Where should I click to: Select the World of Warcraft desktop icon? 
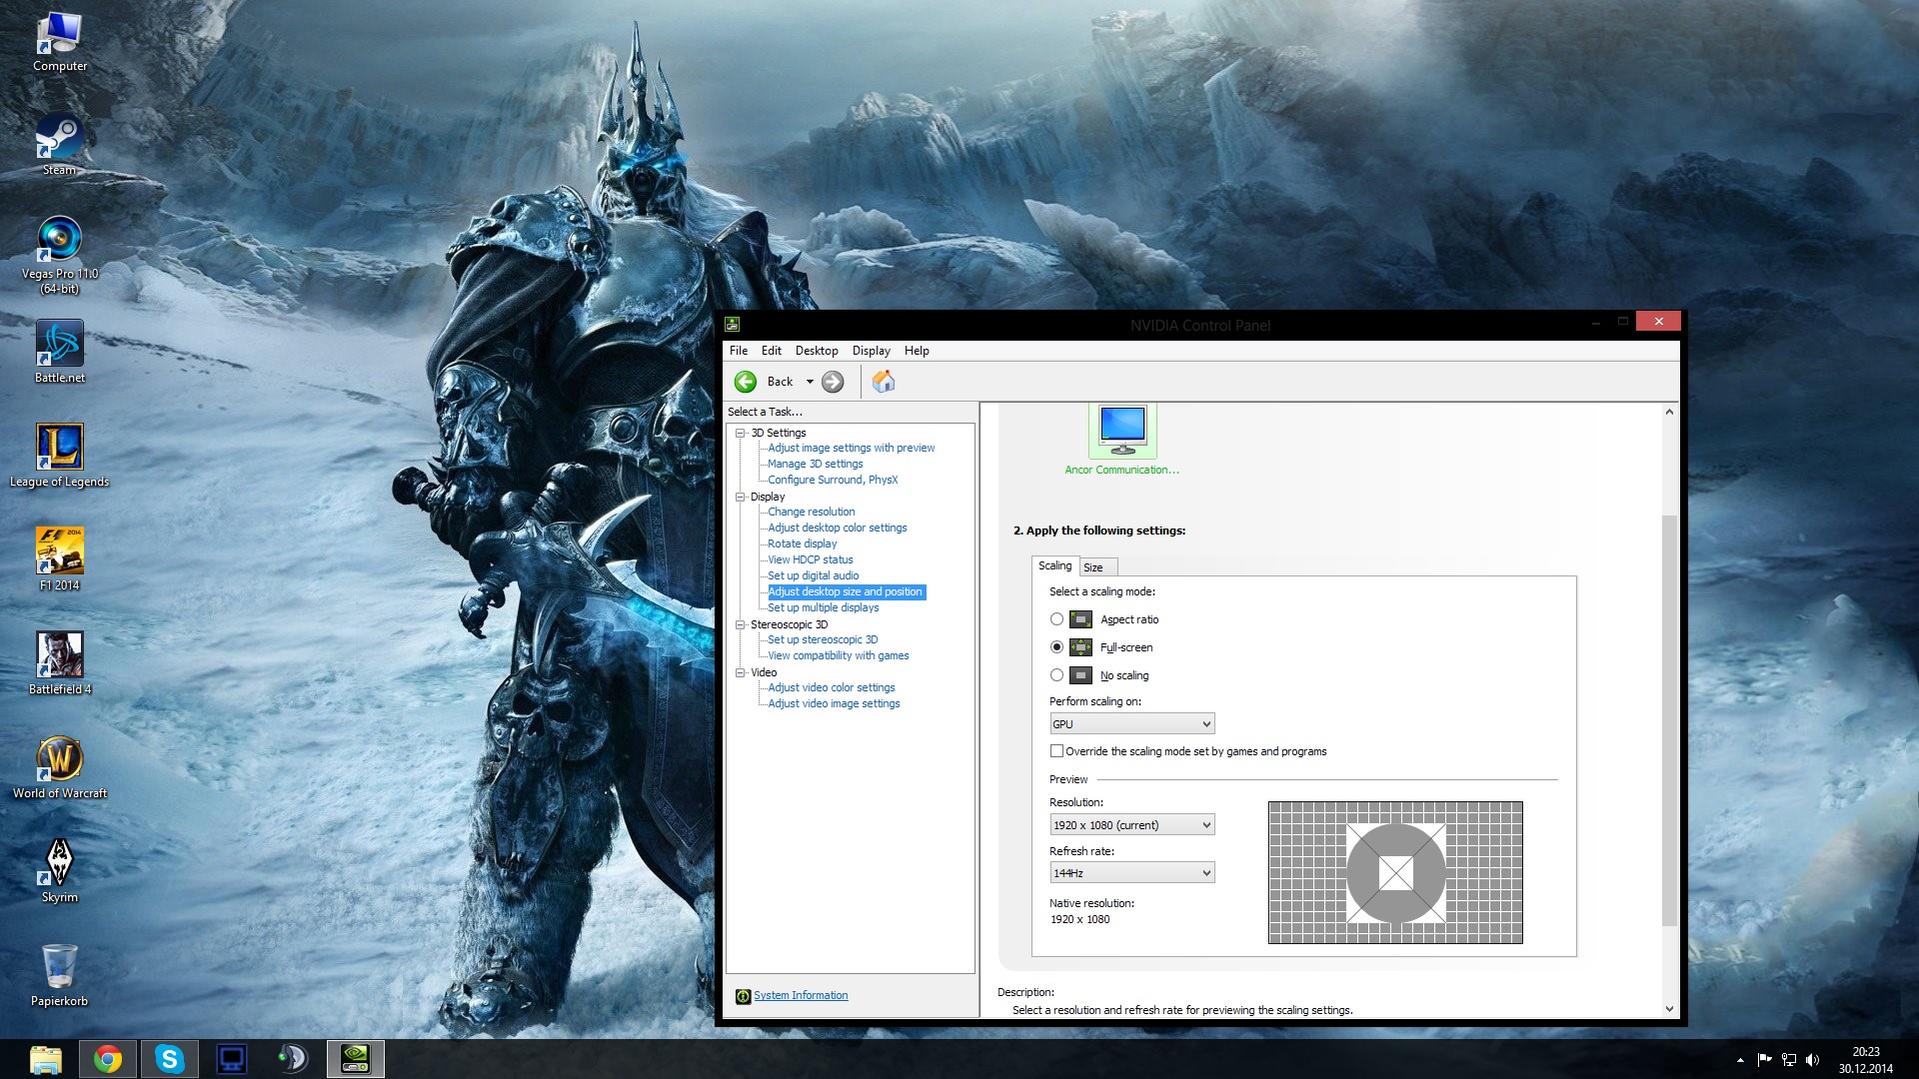click(x=60, y=768)
